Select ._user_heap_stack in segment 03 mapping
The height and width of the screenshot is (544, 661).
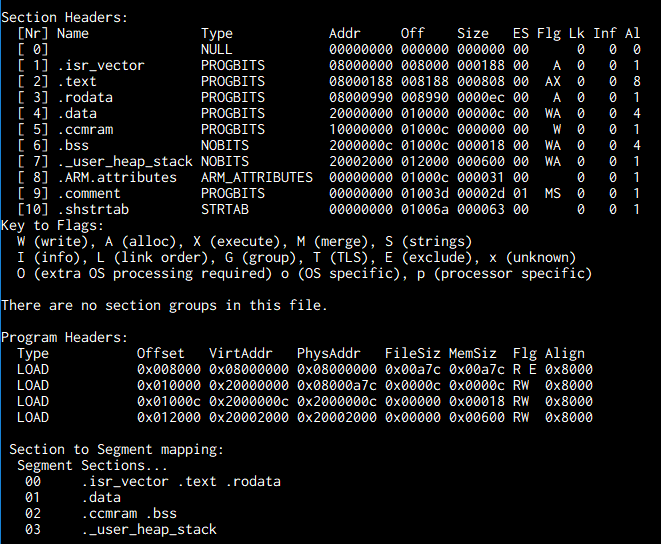[149, 530]
